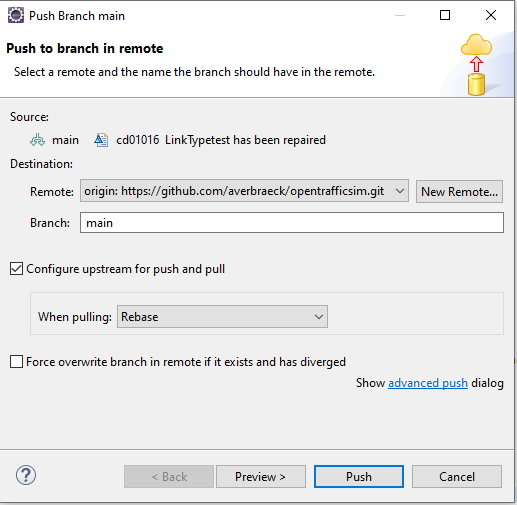The height and width of the screenshot is (505, 517).
Task: Uncheck Configure upstream for push and pull
Action: pos(16,269)
